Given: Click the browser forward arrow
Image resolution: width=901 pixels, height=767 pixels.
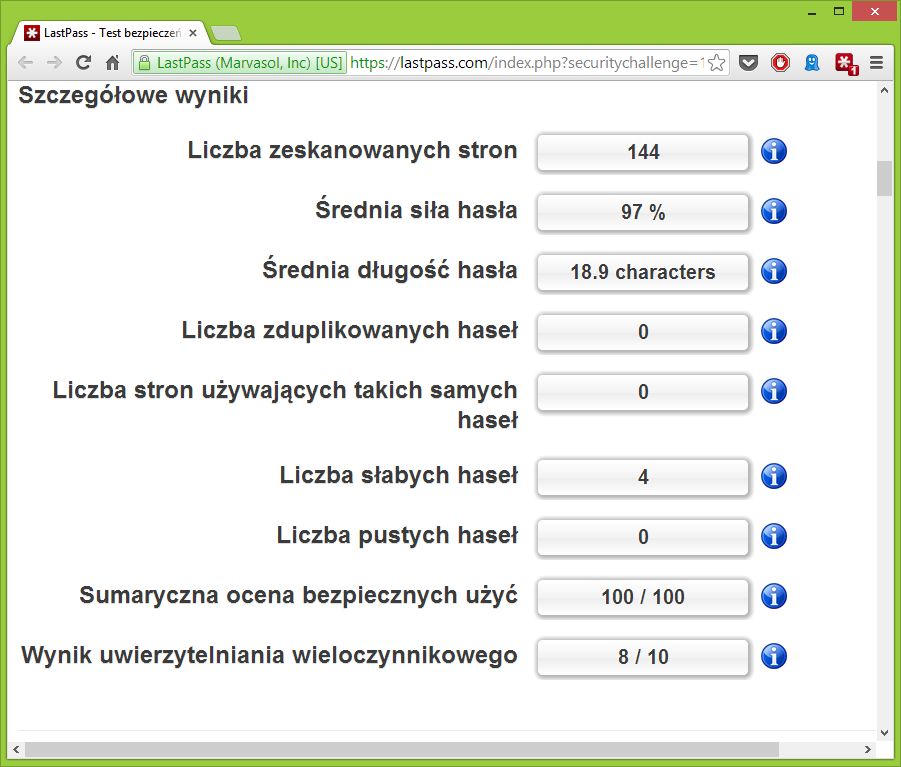Looking at the screenshot, I should click(54, 63).
